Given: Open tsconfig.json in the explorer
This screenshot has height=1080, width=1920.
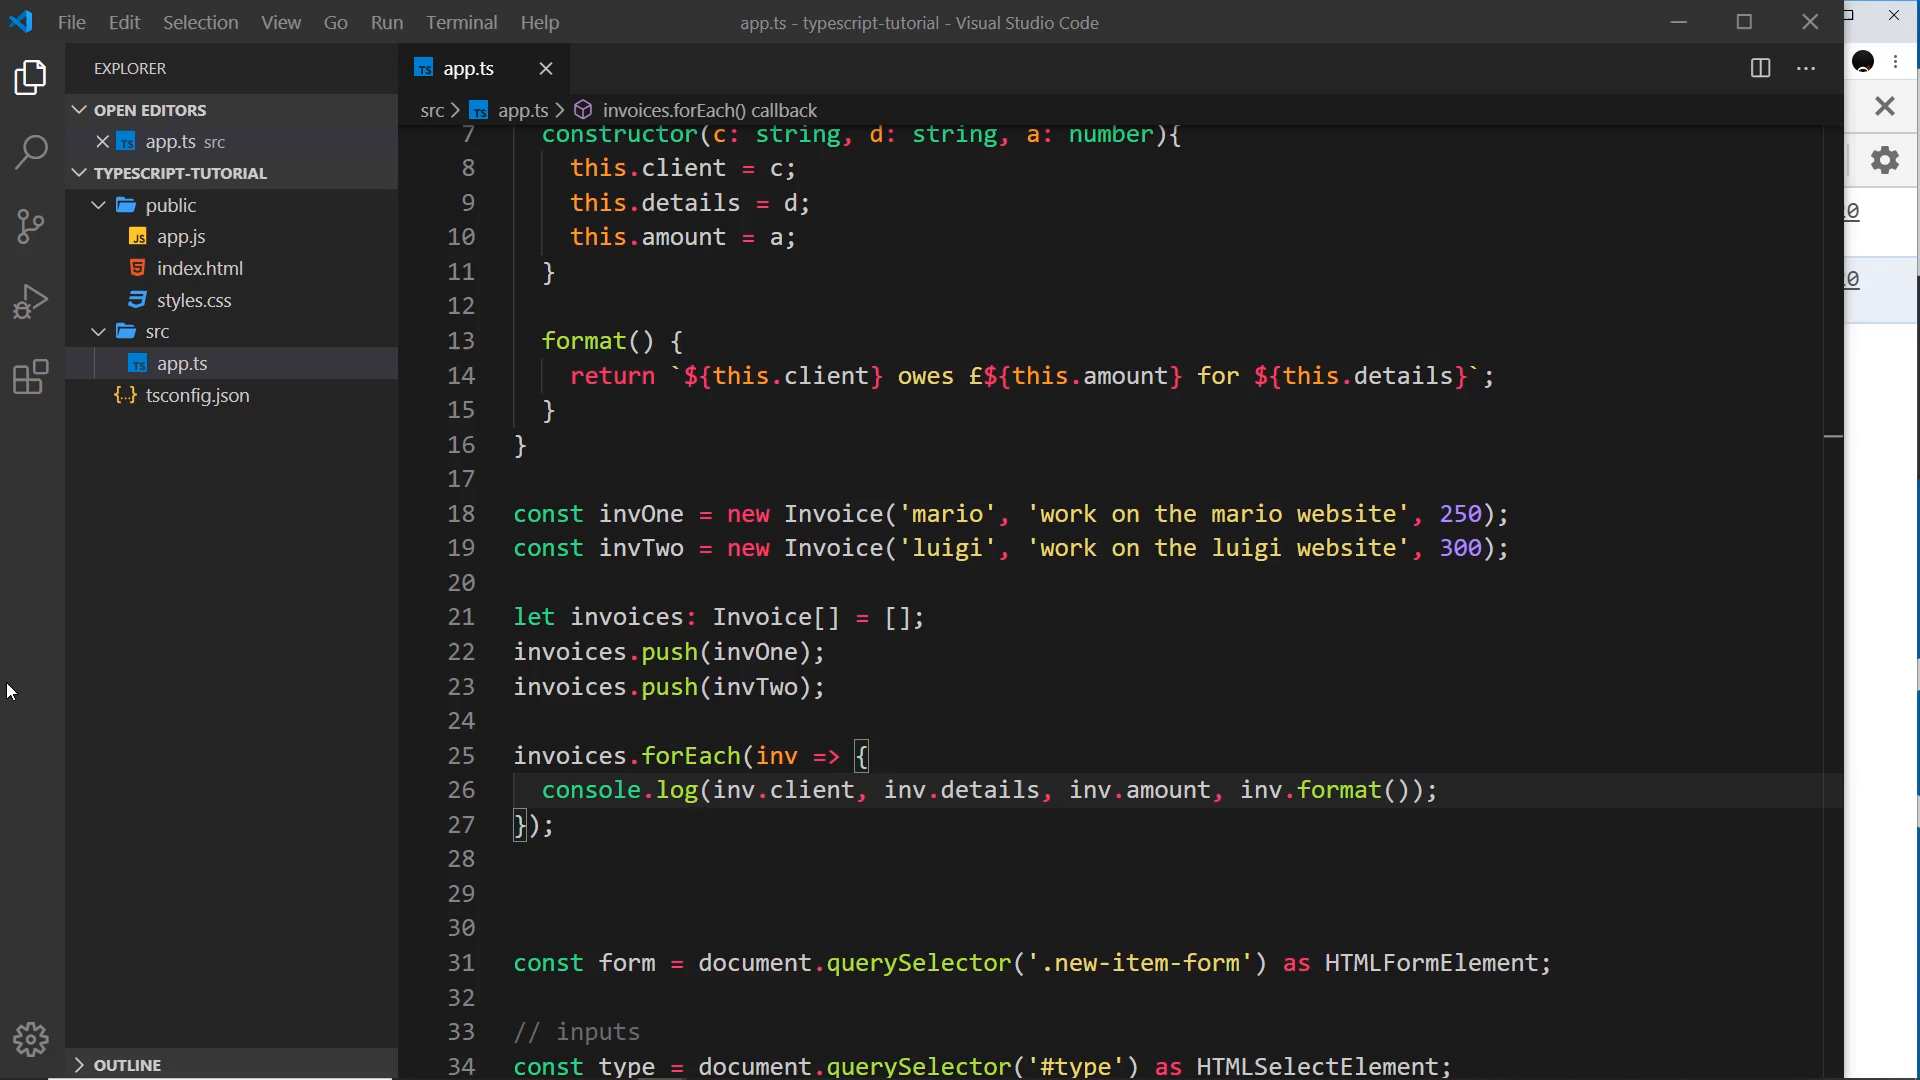Looking at the screenshot, I should [x=197, y=395].
